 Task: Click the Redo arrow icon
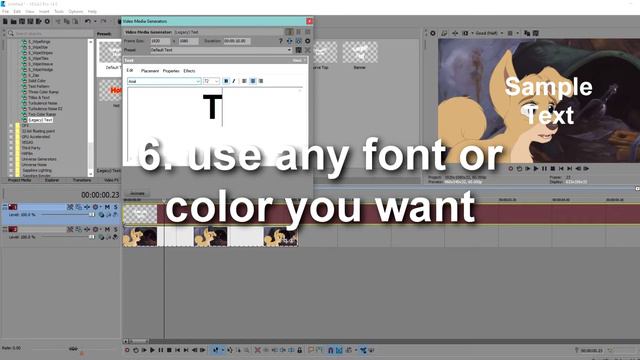click(x=104, y=21)
